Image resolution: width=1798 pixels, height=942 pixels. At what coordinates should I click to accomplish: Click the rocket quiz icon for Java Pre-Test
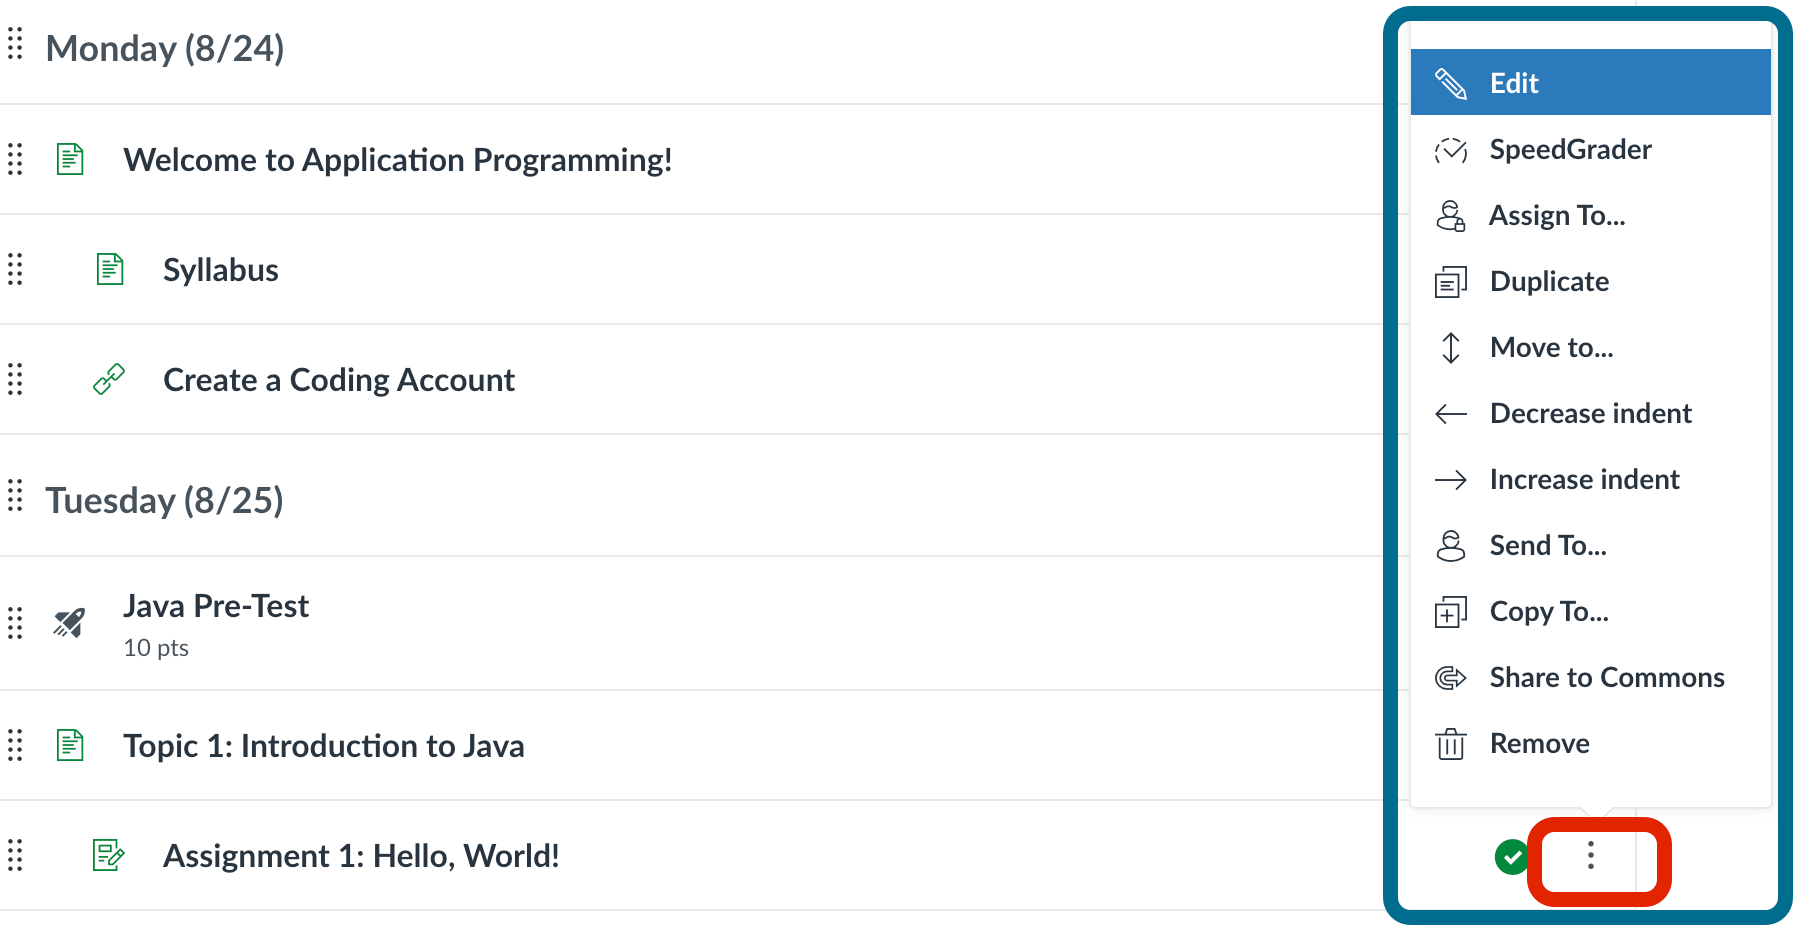pos(70,622)
